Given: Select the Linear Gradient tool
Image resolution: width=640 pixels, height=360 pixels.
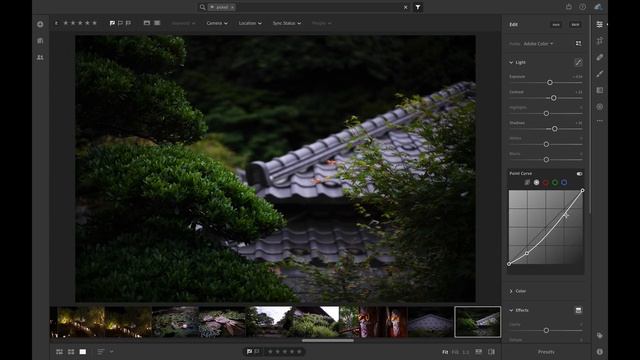Looking at the screenshot, I should (x=599, y=90).
